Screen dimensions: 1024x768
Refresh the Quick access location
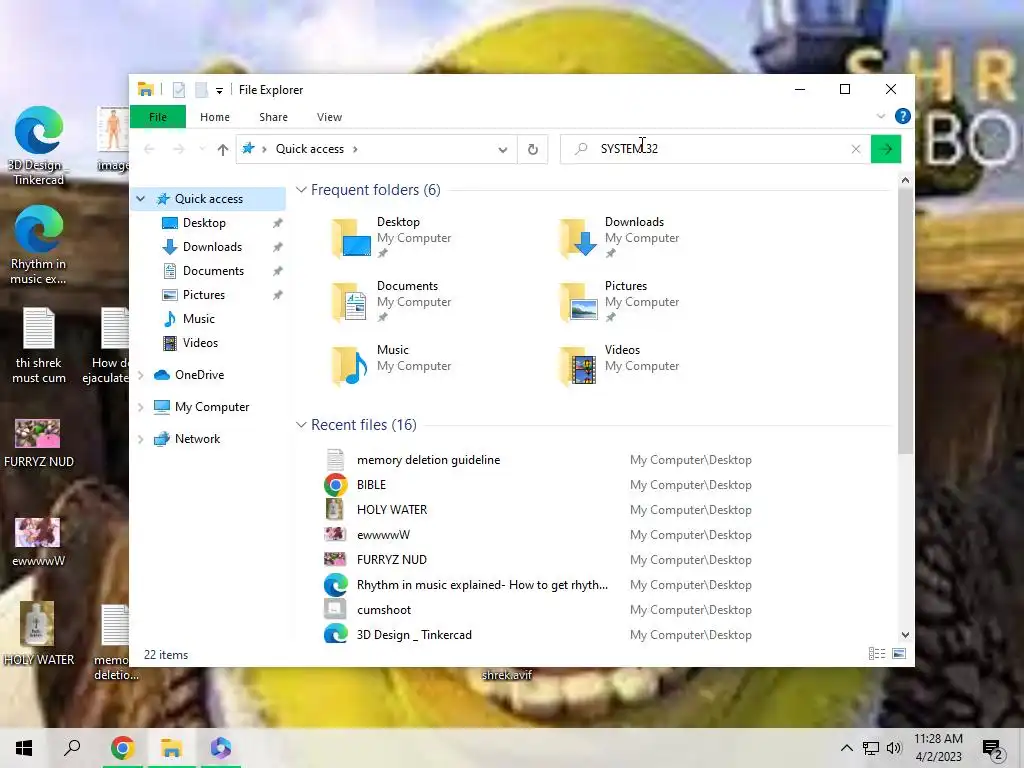(x=533, y=149)
